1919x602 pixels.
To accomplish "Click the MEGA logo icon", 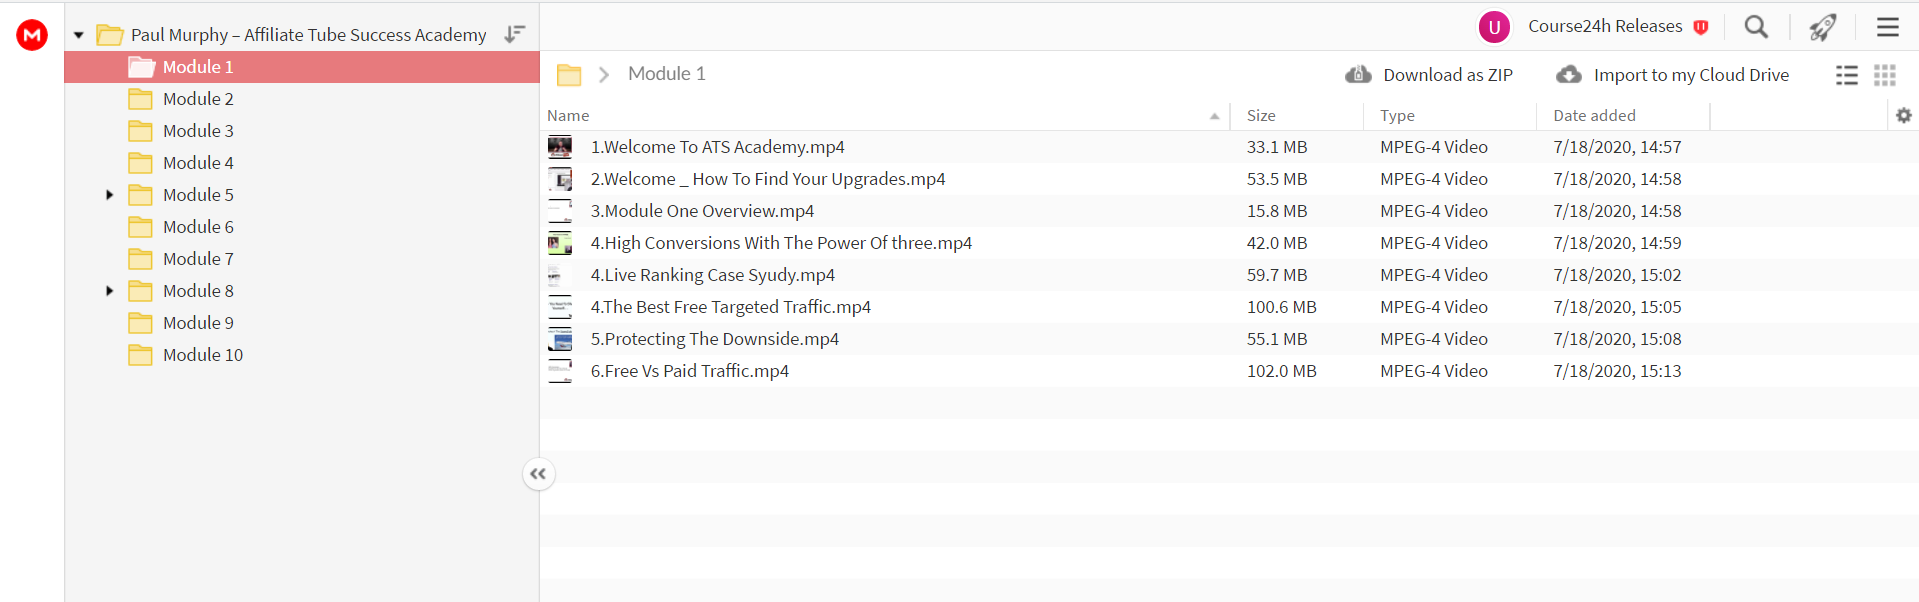I will 32,35.
